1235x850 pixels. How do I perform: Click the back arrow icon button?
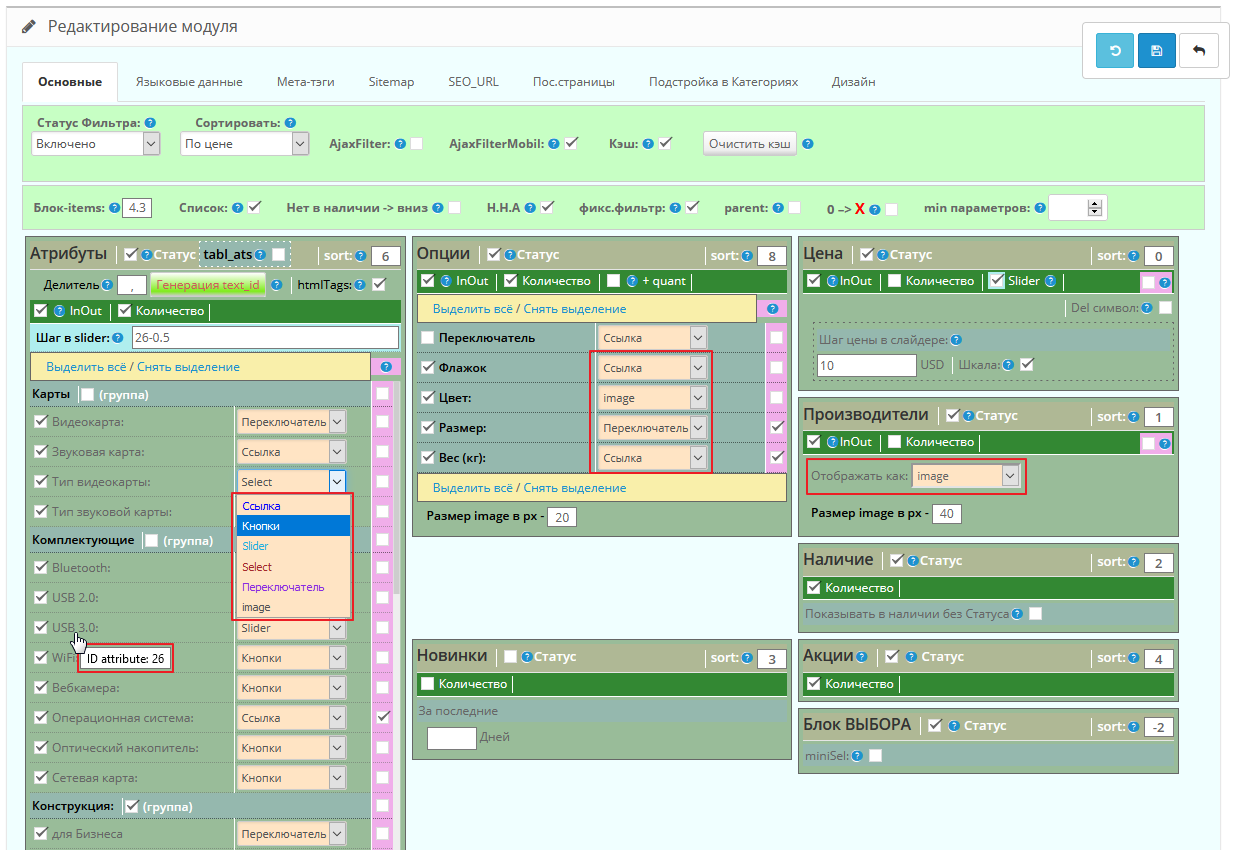point(1198,50)
